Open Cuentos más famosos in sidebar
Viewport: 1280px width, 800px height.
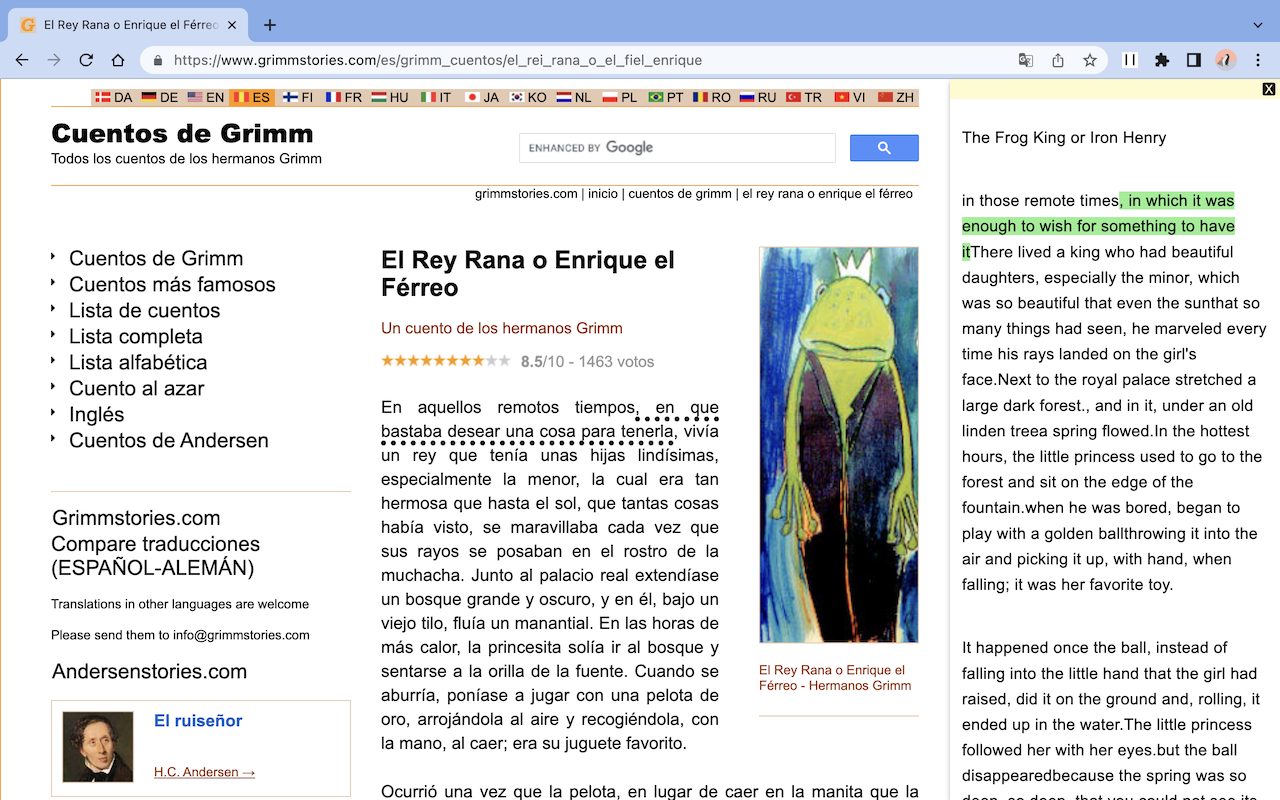tap(172, 285)
